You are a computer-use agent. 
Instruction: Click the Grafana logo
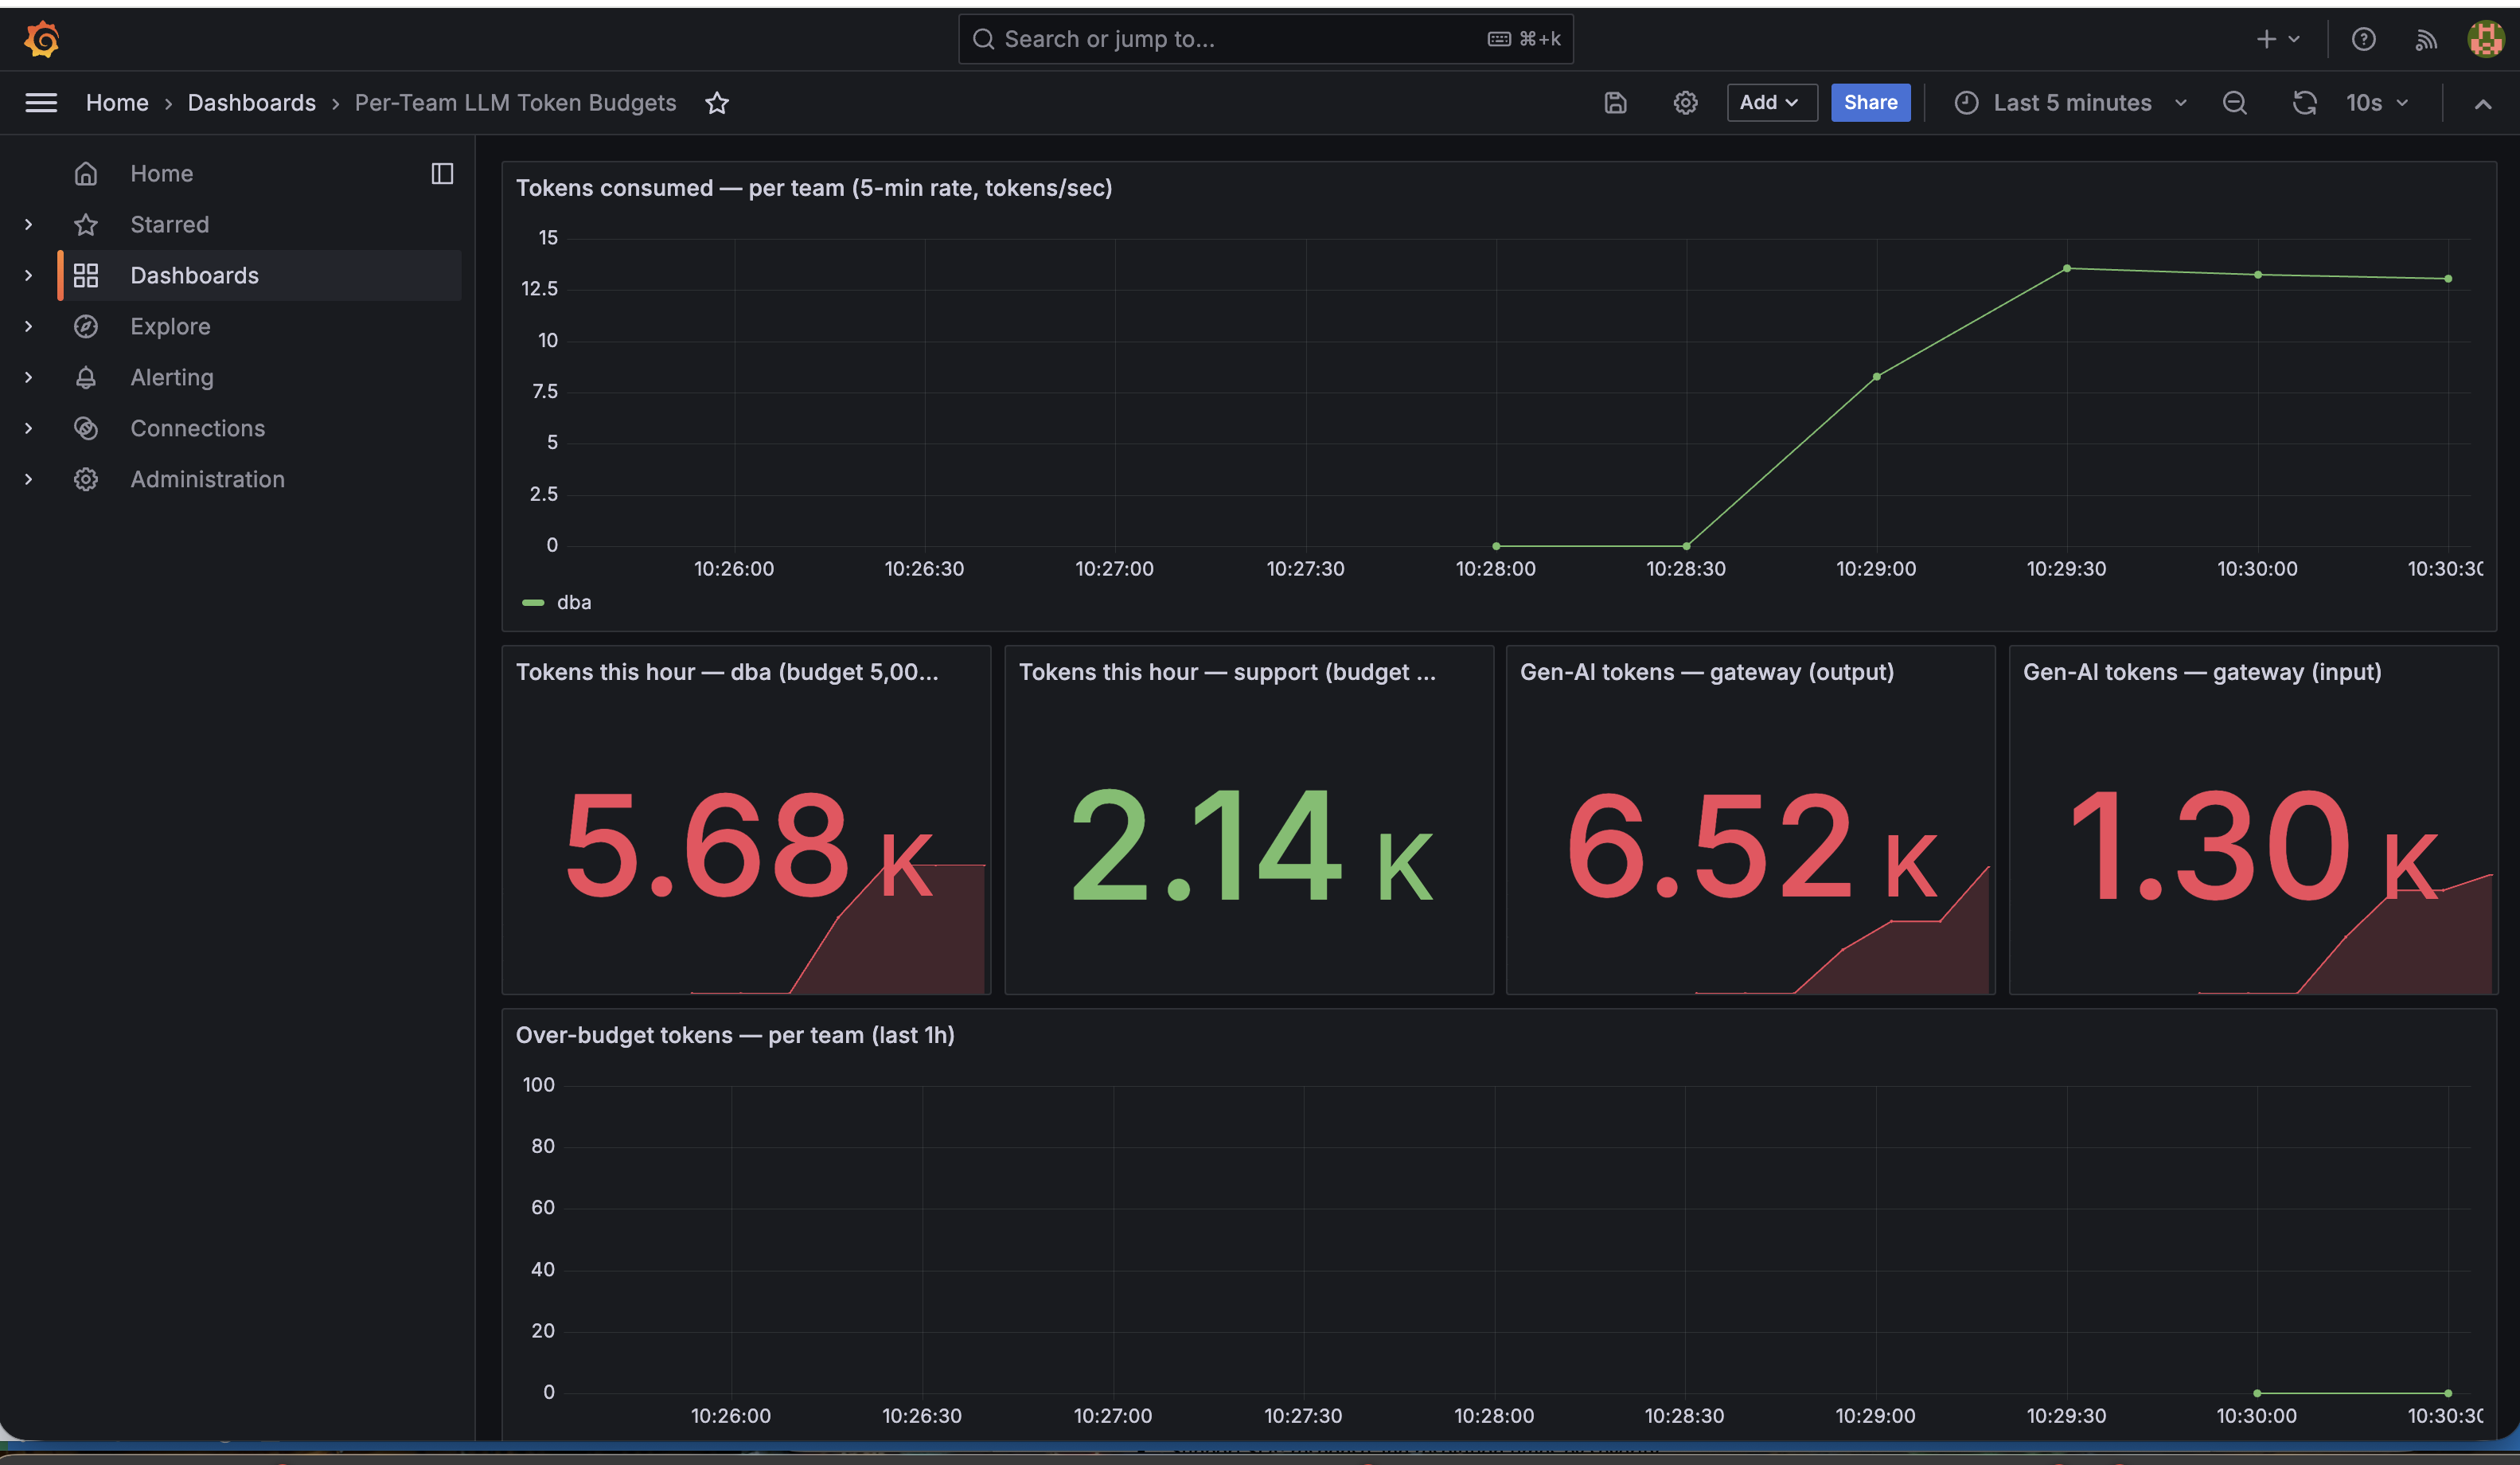[42, 39]
